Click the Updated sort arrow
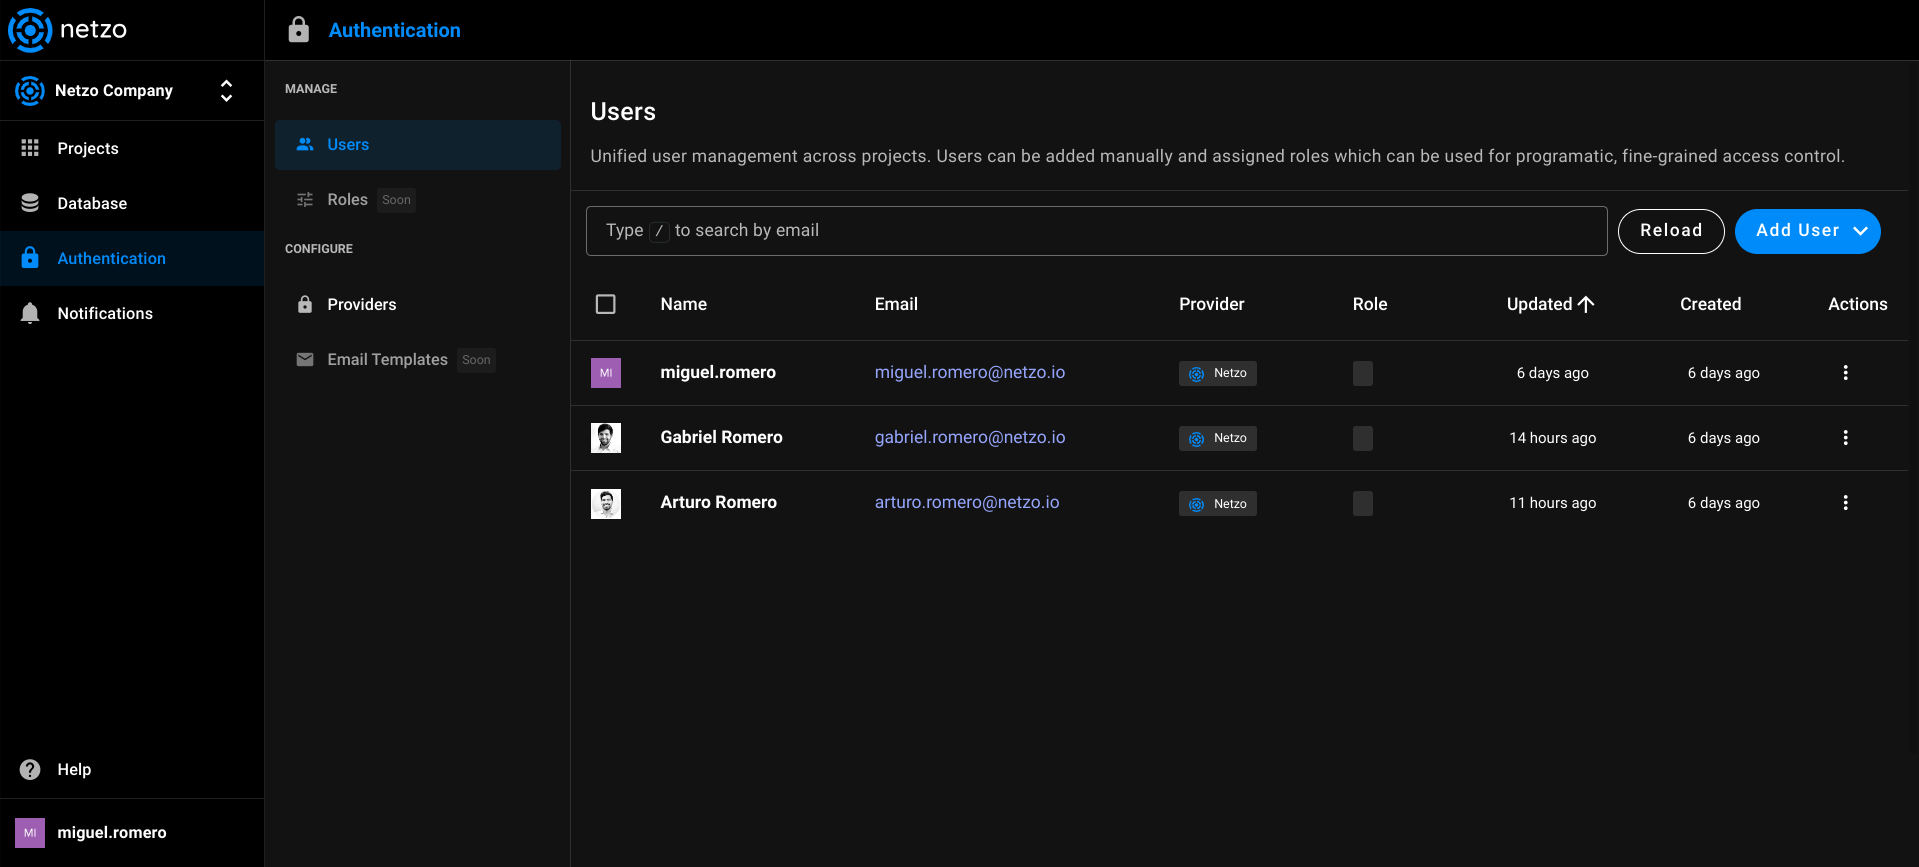 pos(1586,304)
